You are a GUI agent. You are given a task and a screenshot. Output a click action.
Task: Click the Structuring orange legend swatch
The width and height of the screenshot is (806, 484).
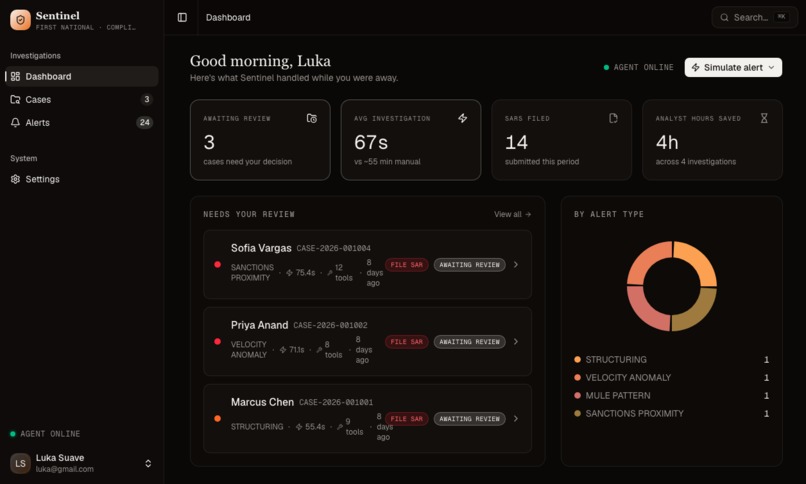pos(577,360)
